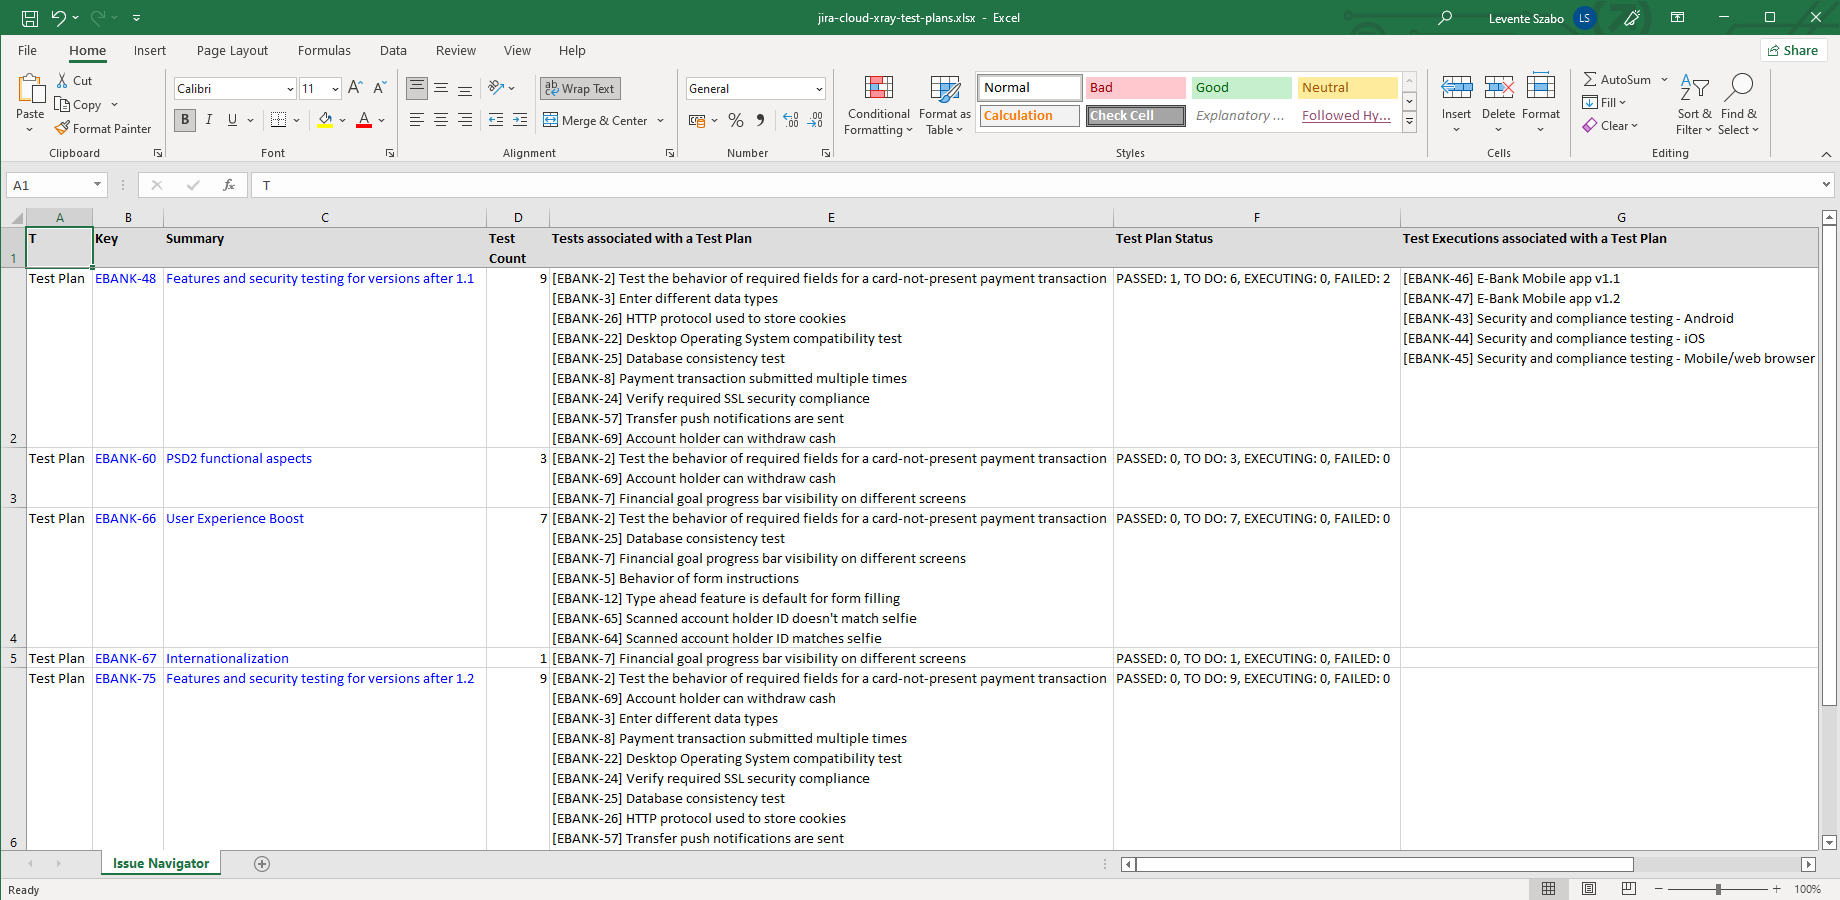Open the Name Box dropdown arrow
This screenshot has width=1840, height=900.
pos(97,185)
